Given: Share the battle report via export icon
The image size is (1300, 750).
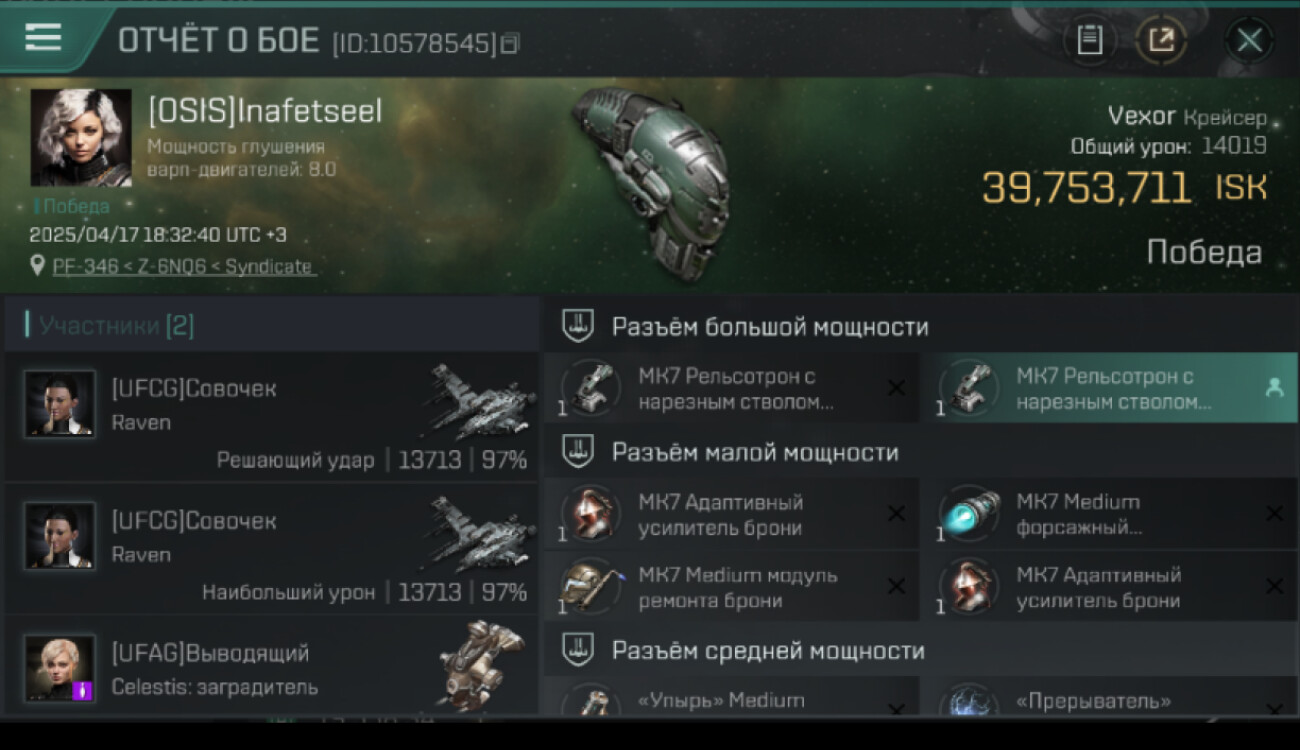Looking at the screenshot, I should 1161,40.
